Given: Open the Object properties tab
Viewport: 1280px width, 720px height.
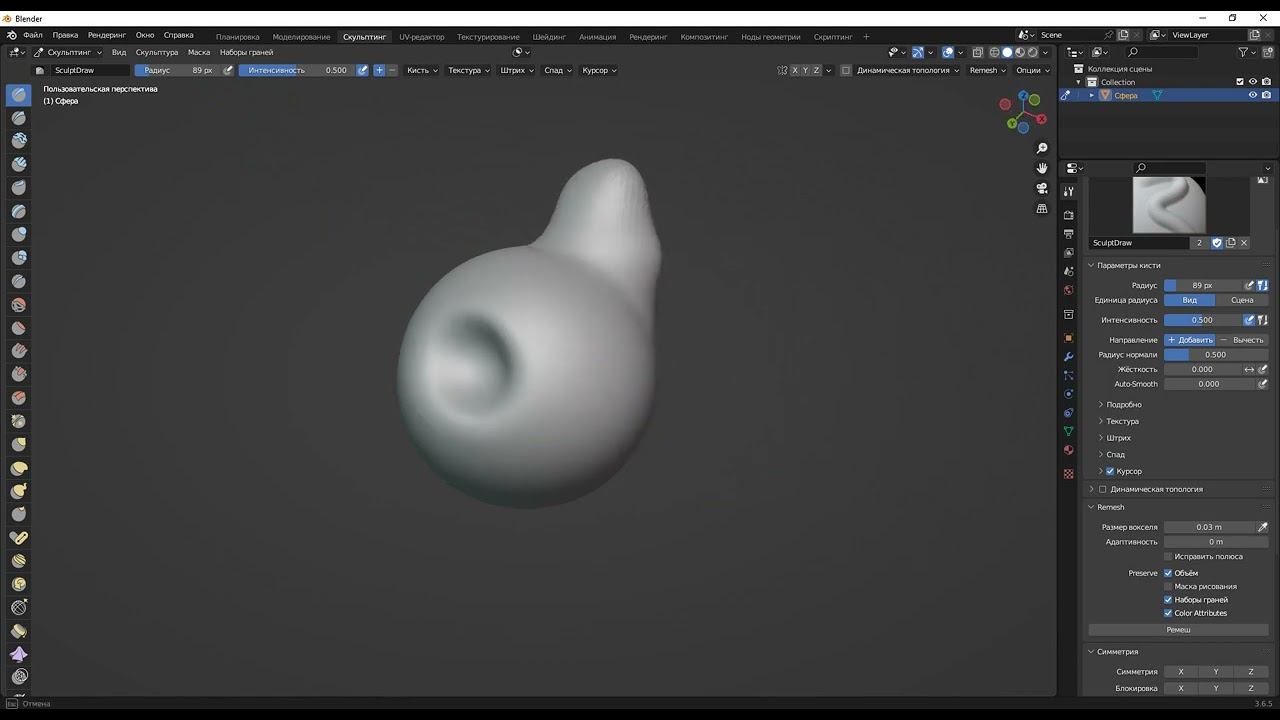Looking at the screenshot, I should point(1069,338).
